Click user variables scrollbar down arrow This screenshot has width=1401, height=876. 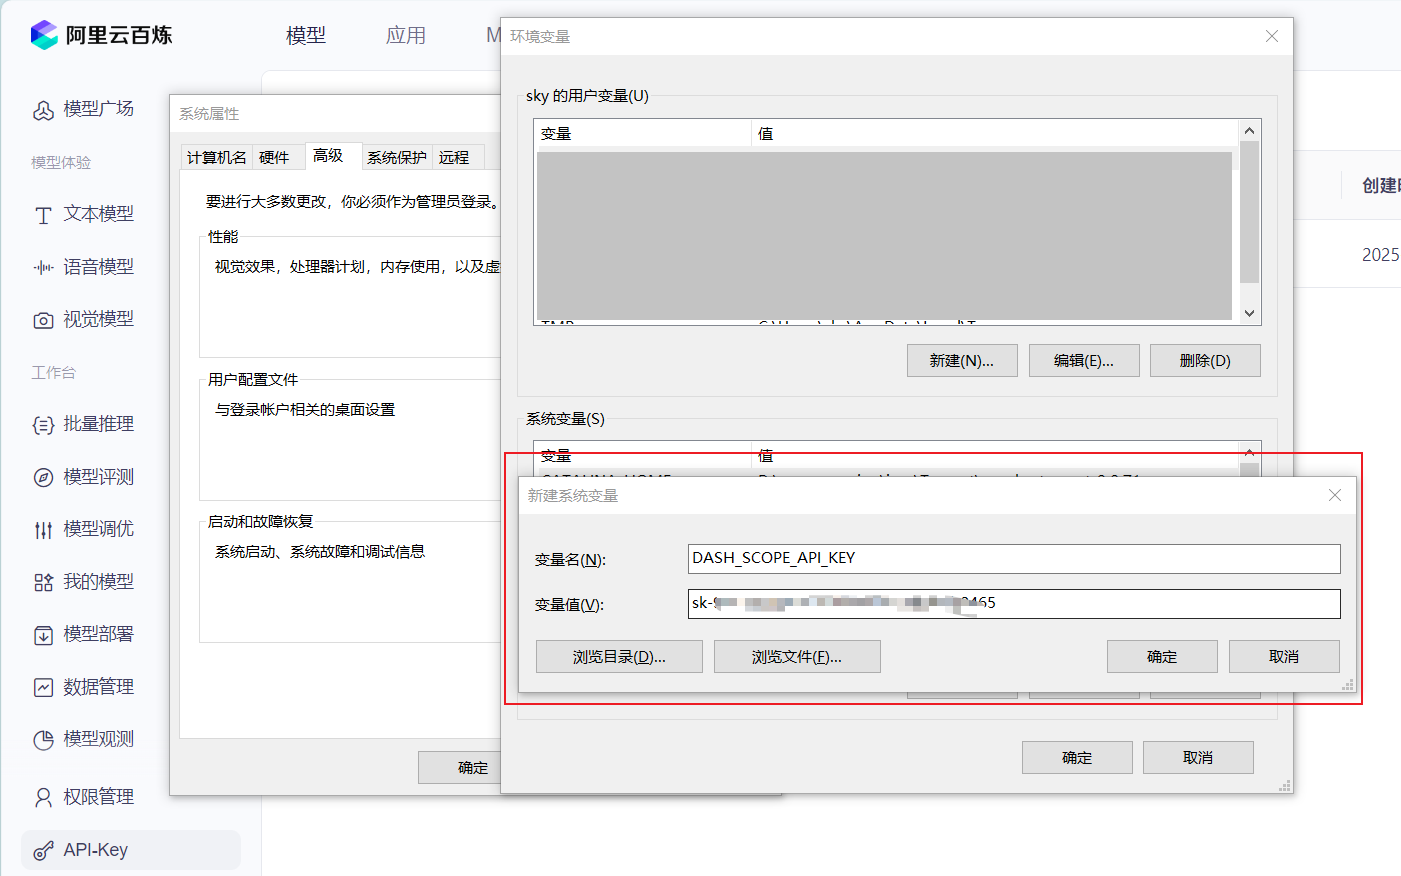pos(1249,313)
